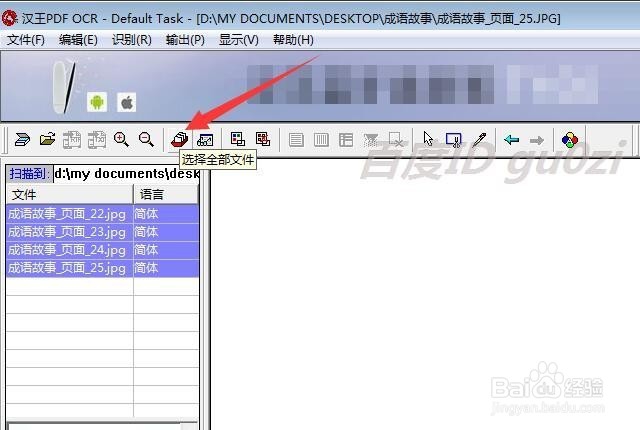Click the greyed horizontal-lines region icon
The width and height of the screenshot is (640, 430).
296,140
